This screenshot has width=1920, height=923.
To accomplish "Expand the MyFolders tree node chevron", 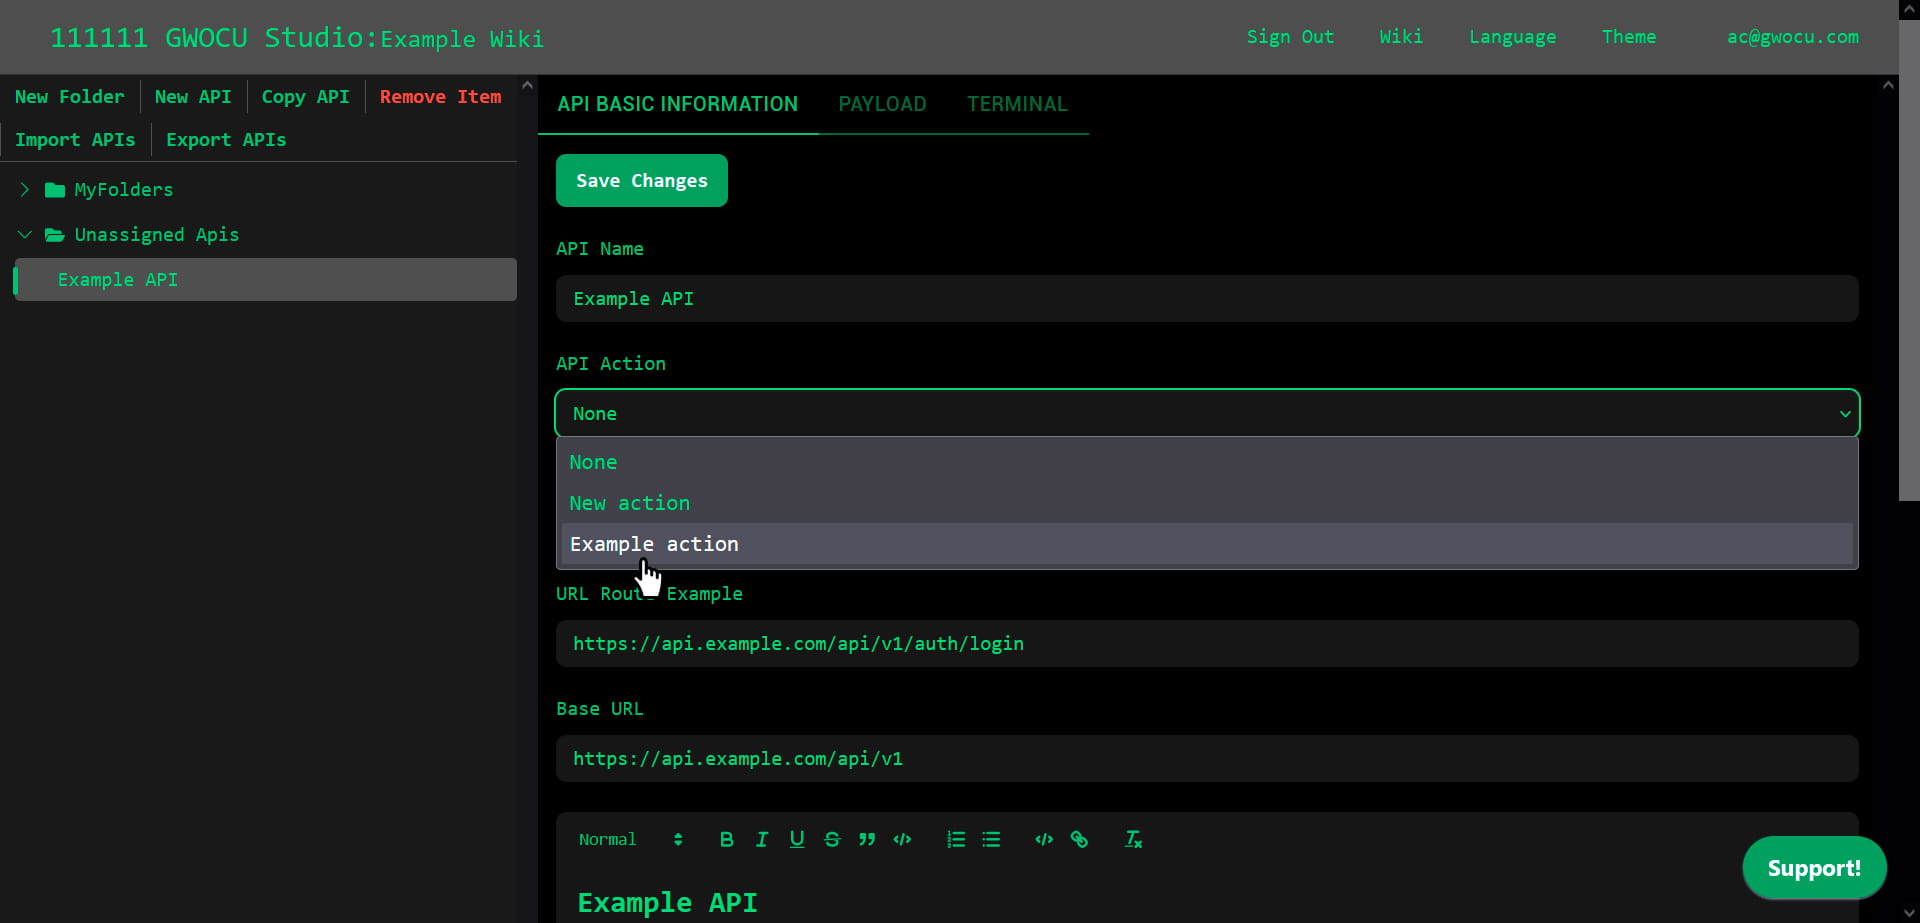I will 25,189.
